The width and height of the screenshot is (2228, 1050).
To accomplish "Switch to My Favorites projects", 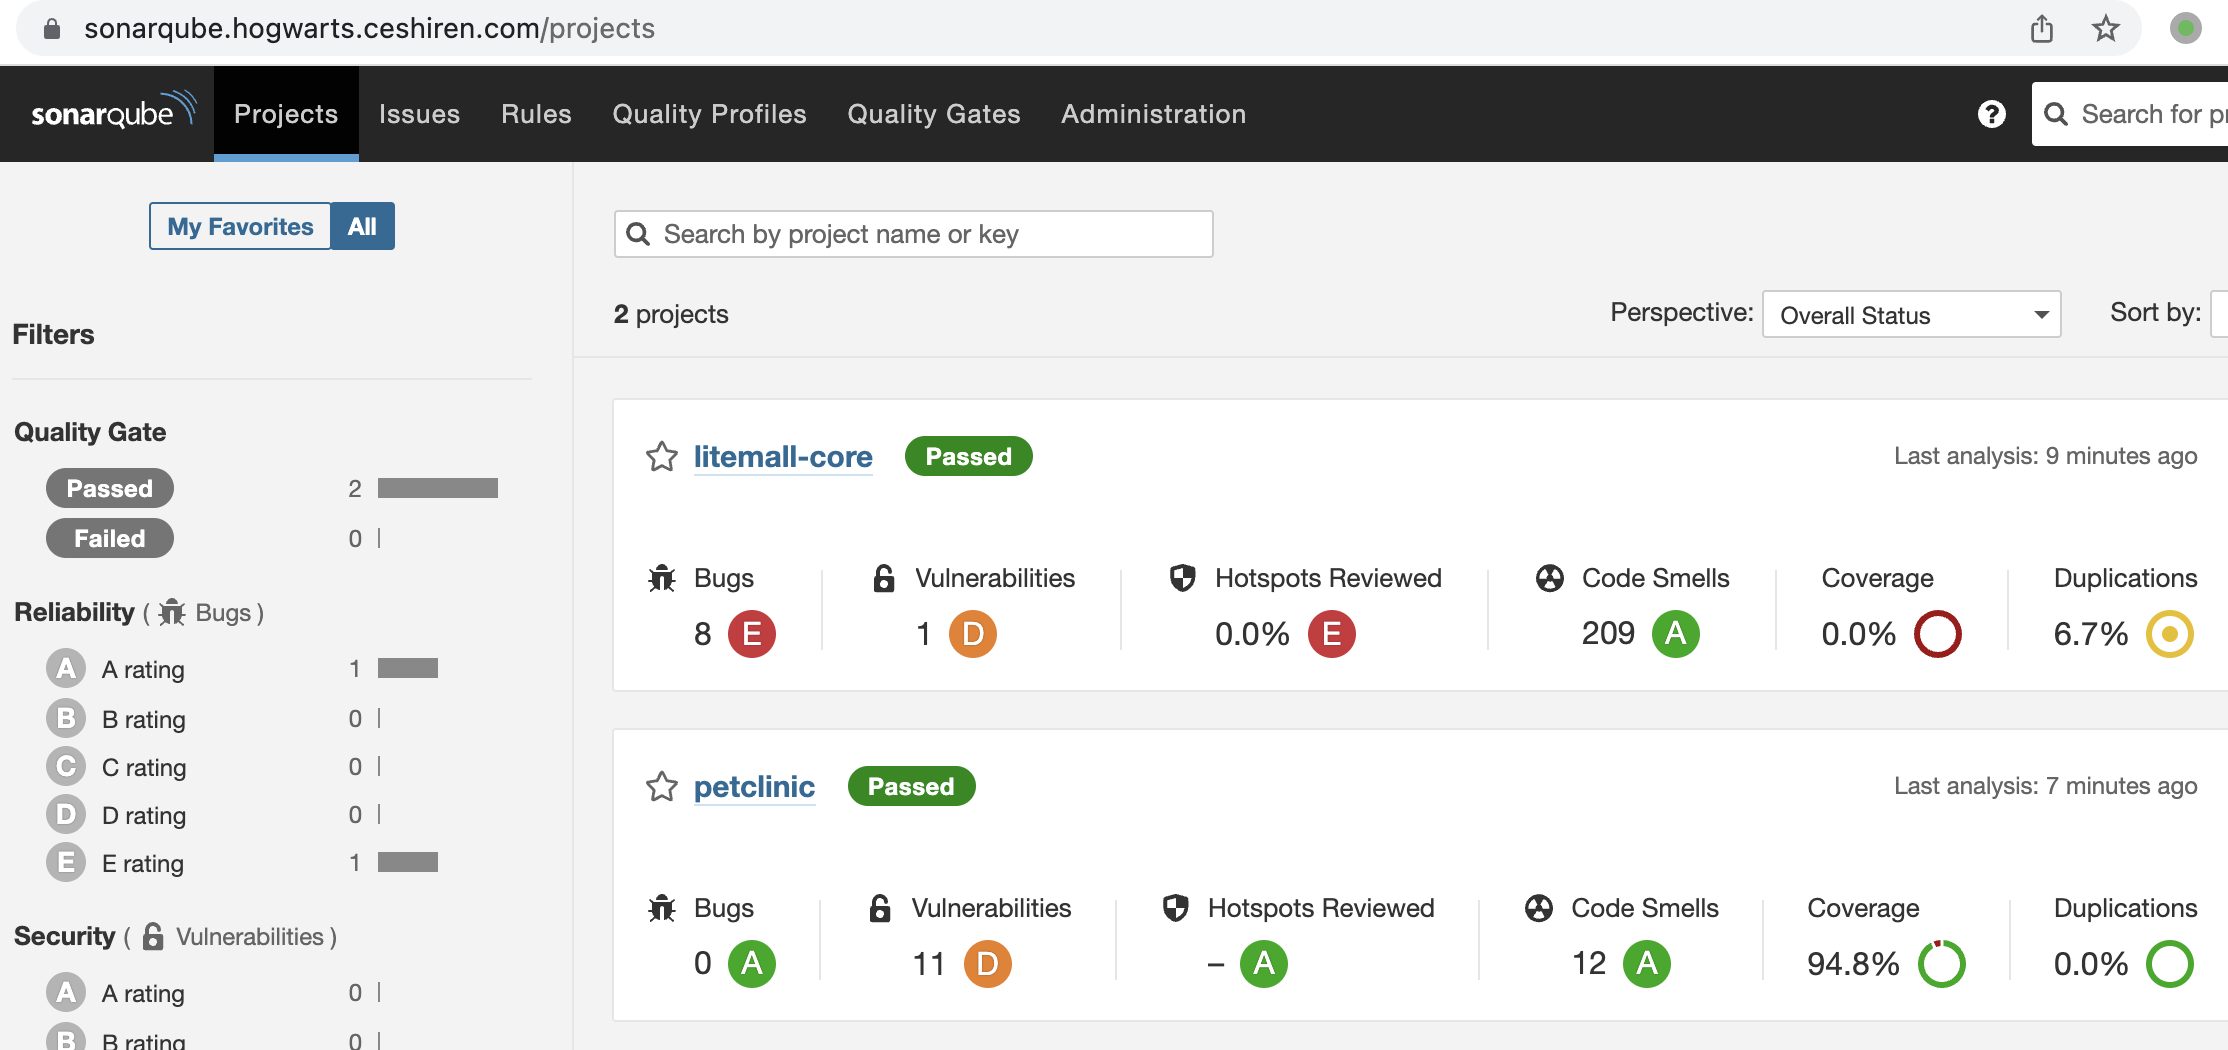I will 240,226.
